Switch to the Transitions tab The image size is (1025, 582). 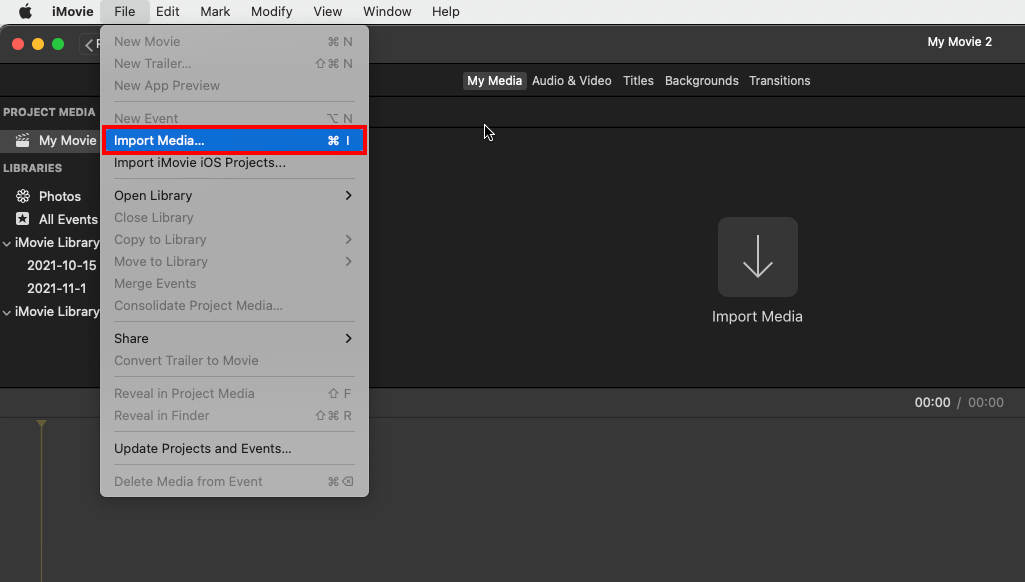(x=779, y=80)
